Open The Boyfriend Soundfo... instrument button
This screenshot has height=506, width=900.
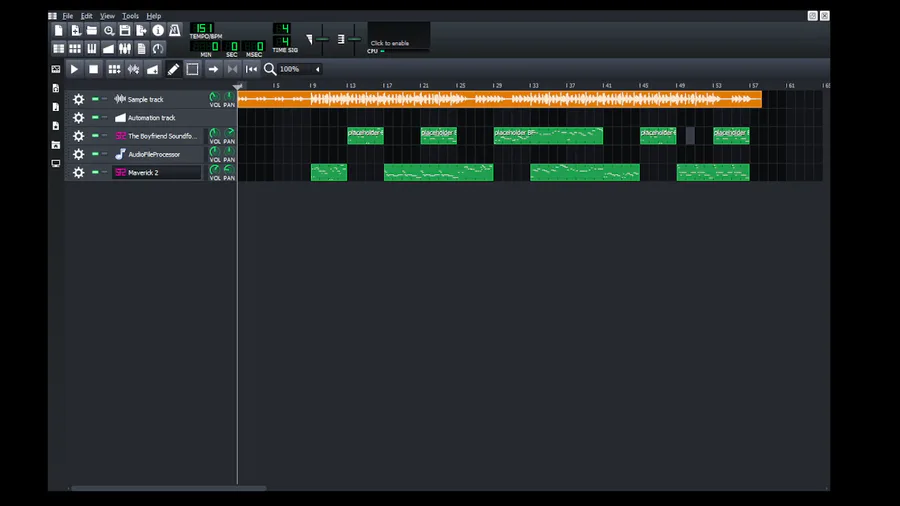click(157, 136)
